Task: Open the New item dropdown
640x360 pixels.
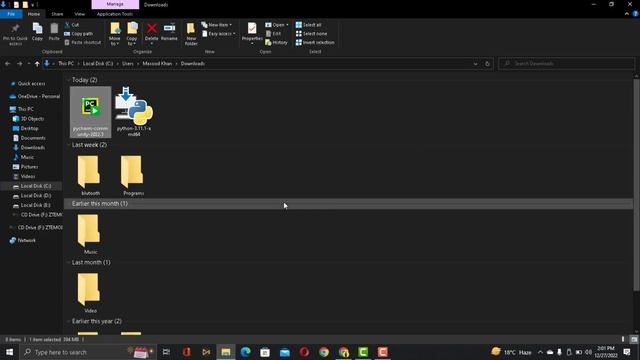Action: click(x=217, y=25)
